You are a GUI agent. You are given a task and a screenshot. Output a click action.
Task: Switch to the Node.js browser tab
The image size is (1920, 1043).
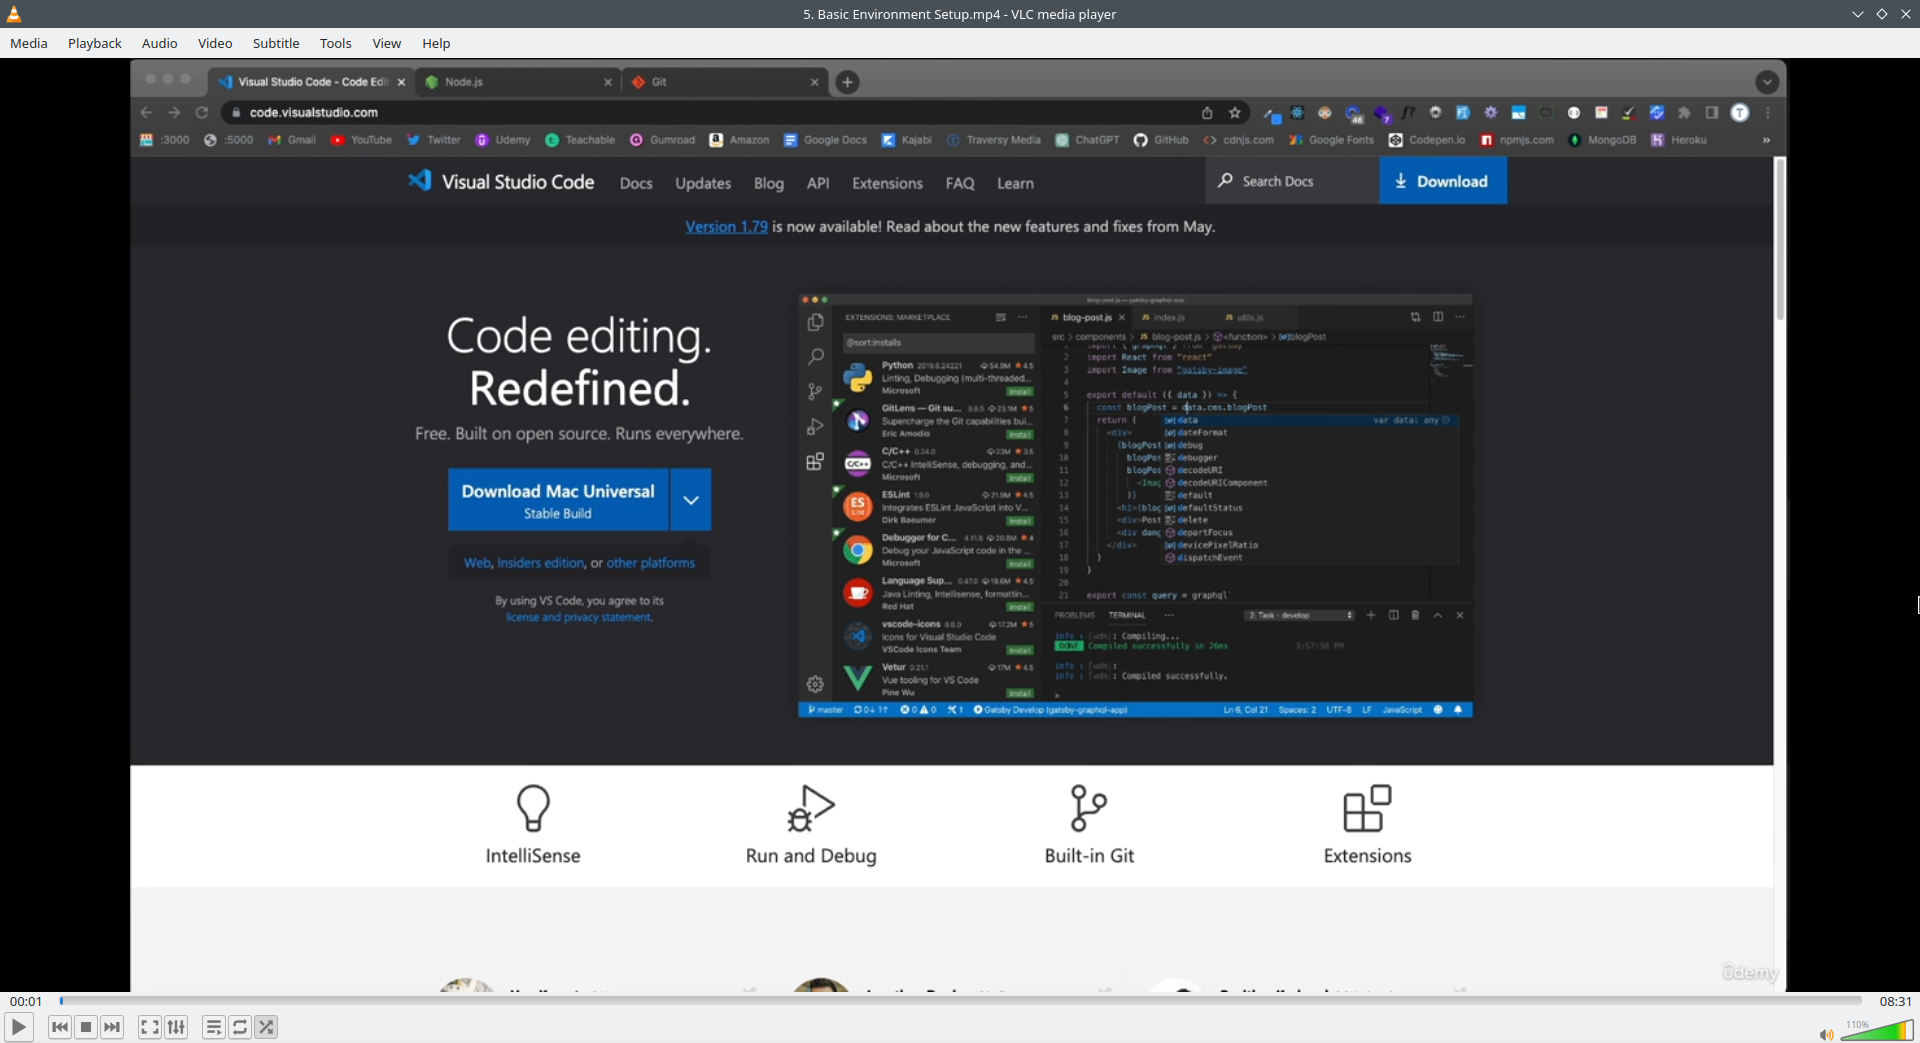tap(516, 82)
